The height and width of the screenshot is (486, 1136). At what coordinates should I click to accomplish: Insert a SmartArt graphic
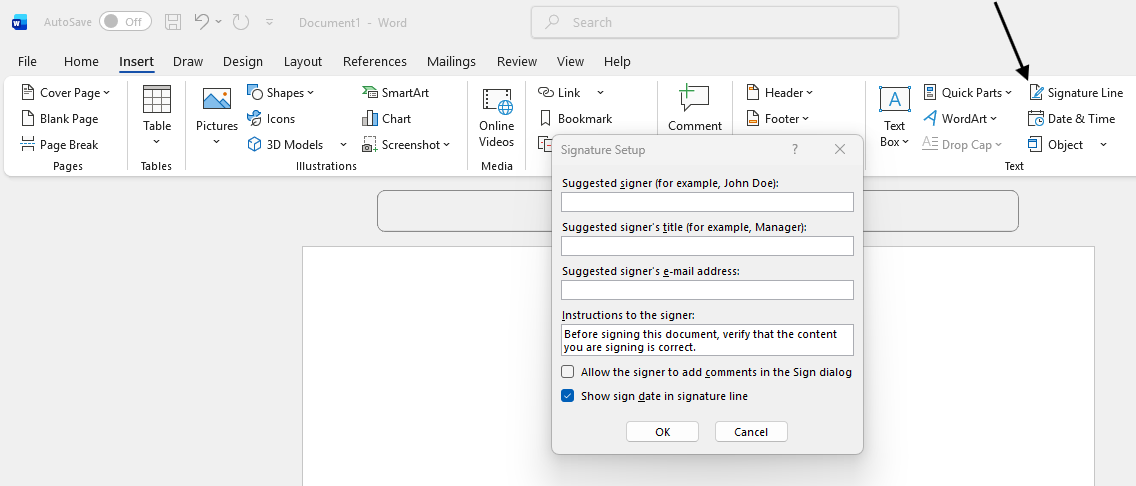tap(396, 93)
